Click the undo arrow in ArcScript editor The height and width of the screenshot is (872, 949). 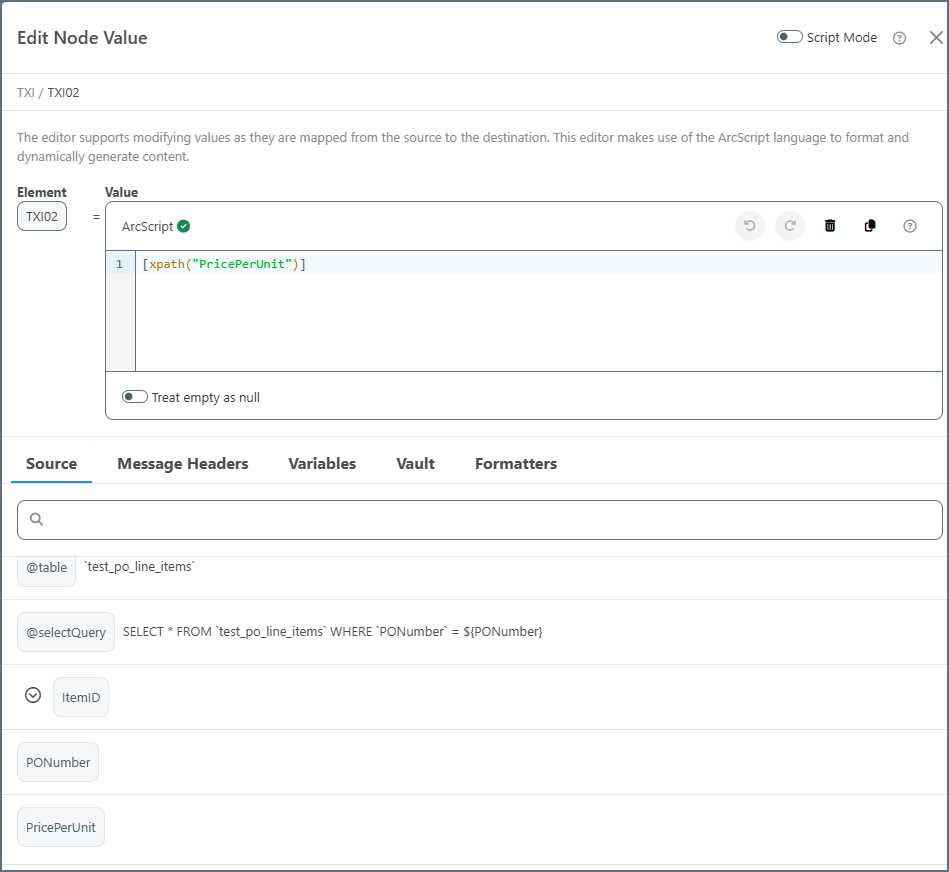(x=750, y=226)
